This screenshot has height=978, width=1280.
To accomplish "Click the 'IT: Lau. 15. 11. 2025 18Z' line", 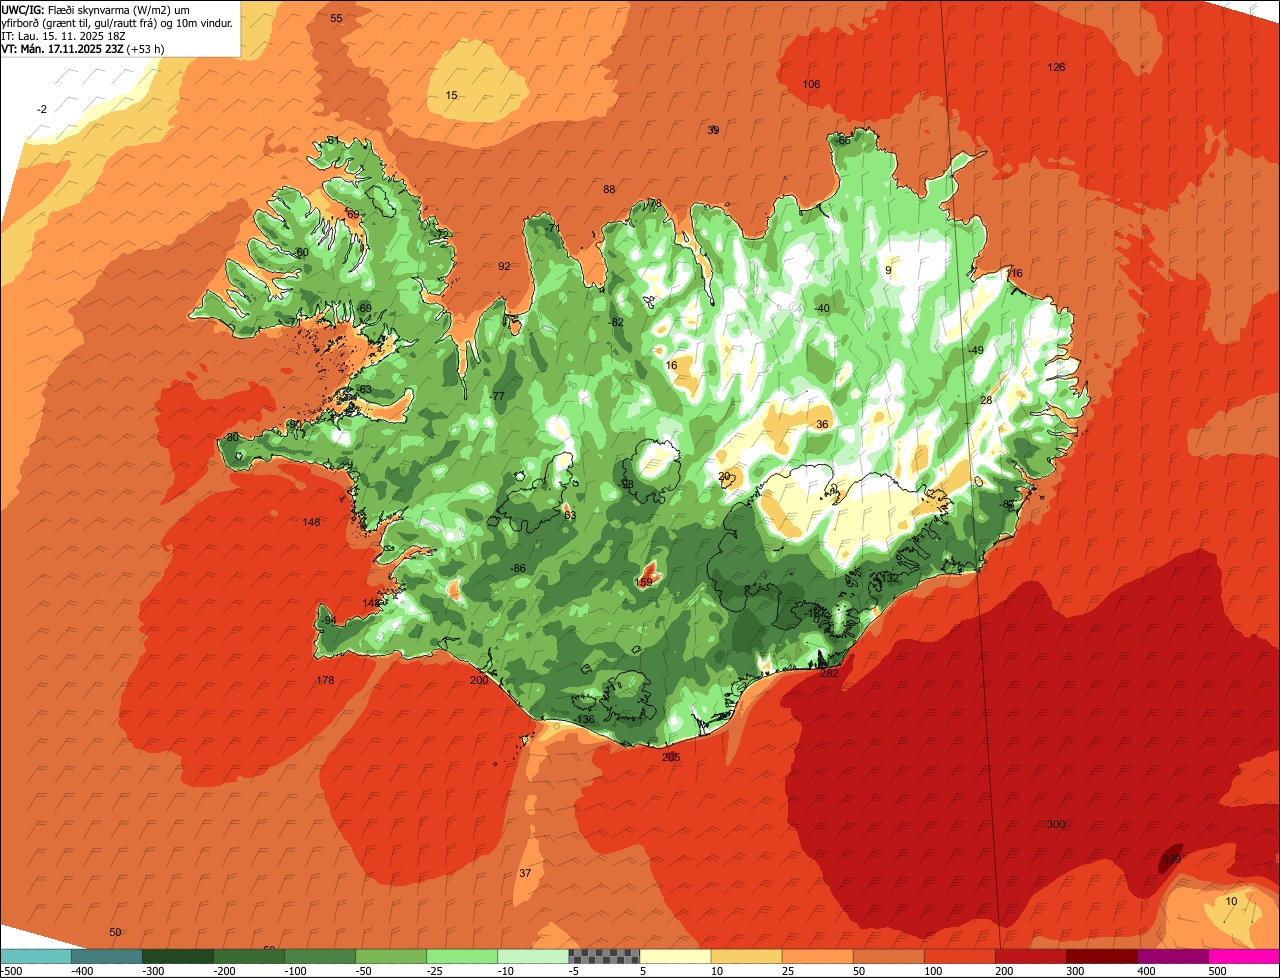I will (x=64, y=35).
